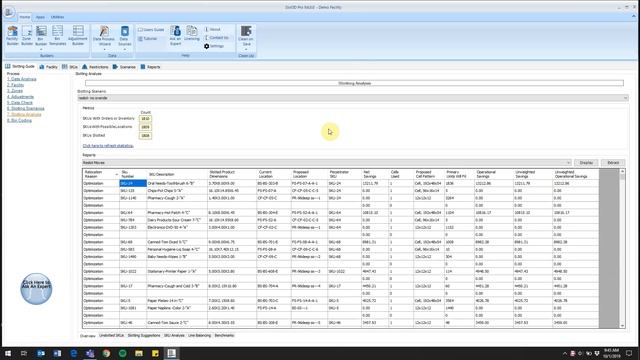This screenshot has width=640, height=360.
Task: Open the About item
Action: click(x=213, y=29)
